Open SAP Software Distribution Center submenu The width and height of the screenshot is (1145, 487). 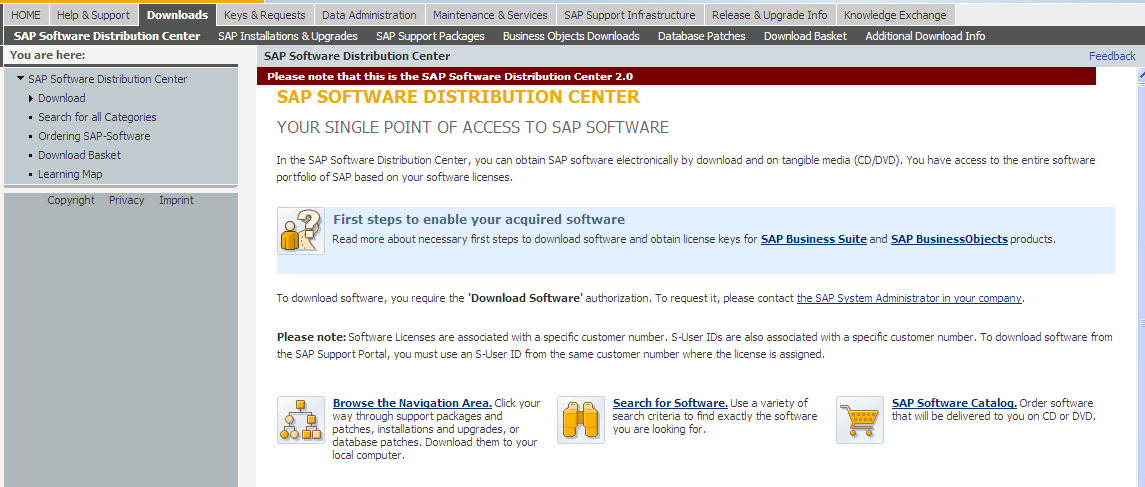point(107,36)
